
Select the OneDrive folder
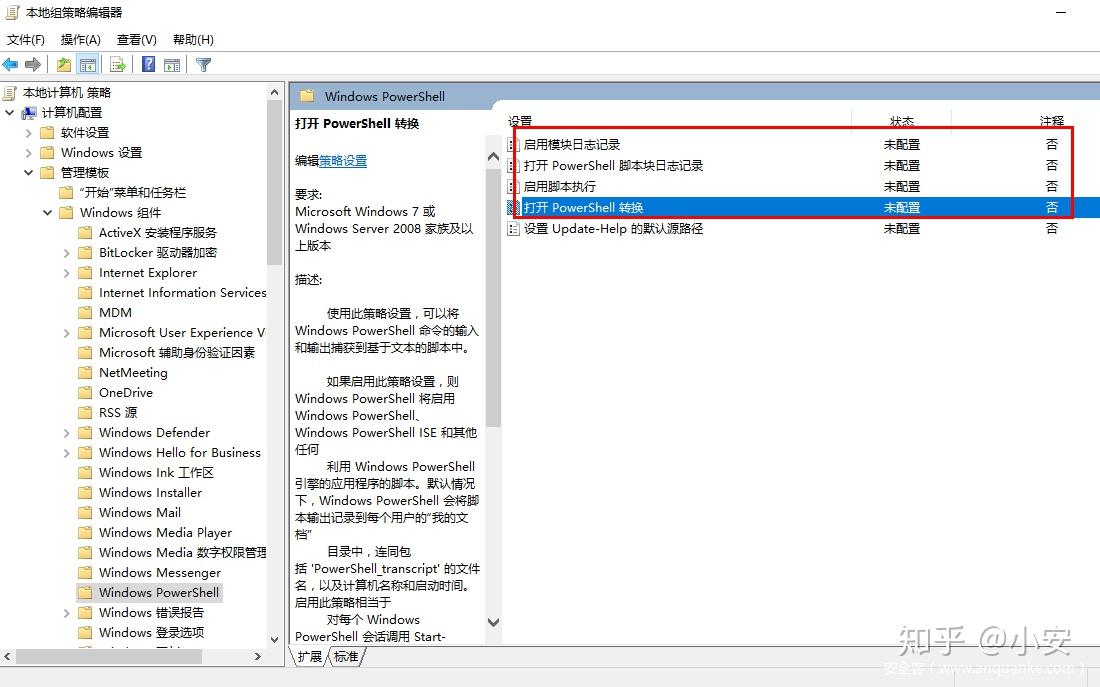pyautogui.click(x=126, y=392)
